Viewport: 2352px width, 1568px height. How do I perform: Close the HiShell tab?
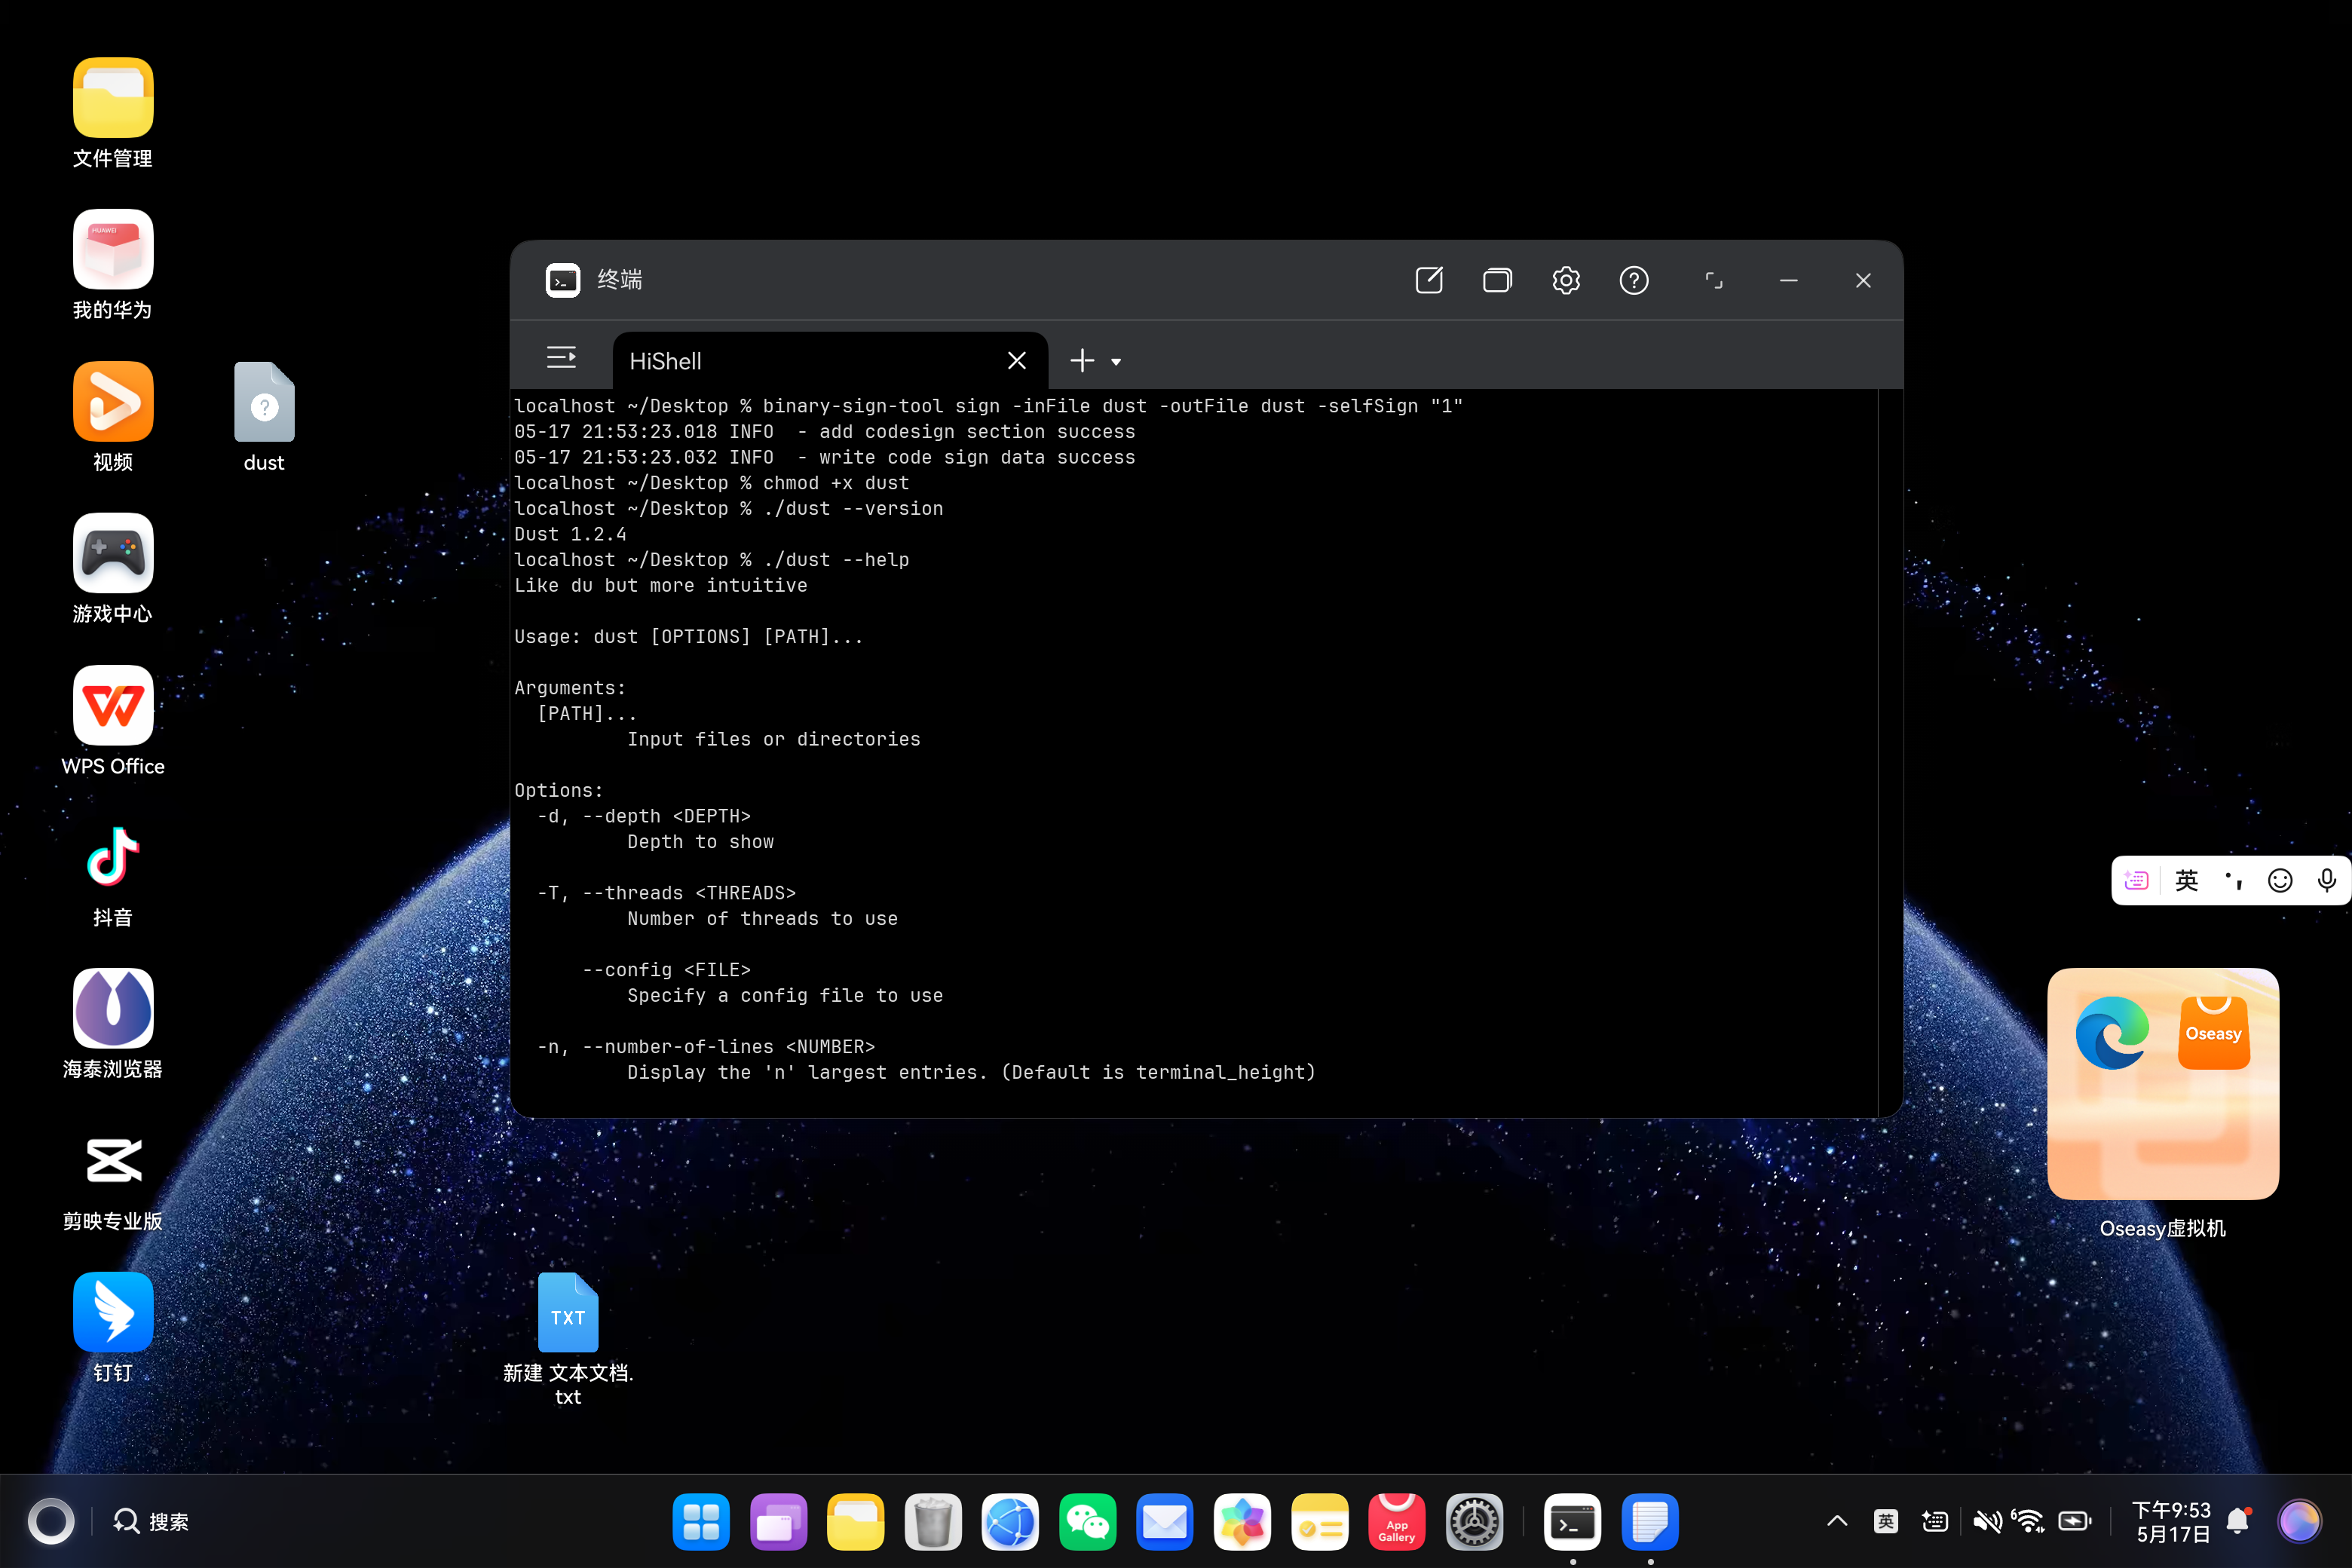click(x=1017, y=361)
